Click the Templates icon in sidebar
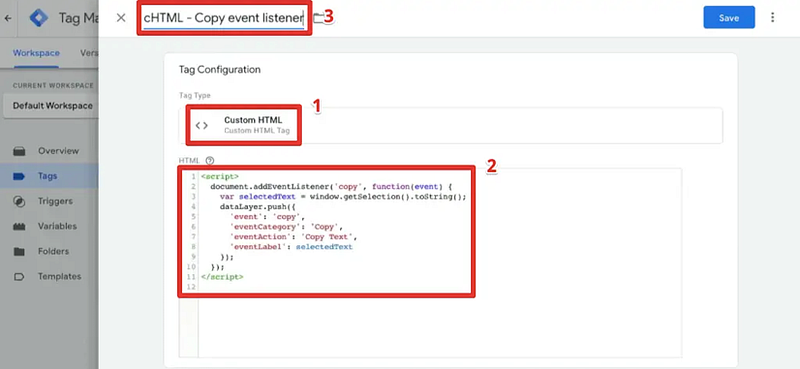 19,276
